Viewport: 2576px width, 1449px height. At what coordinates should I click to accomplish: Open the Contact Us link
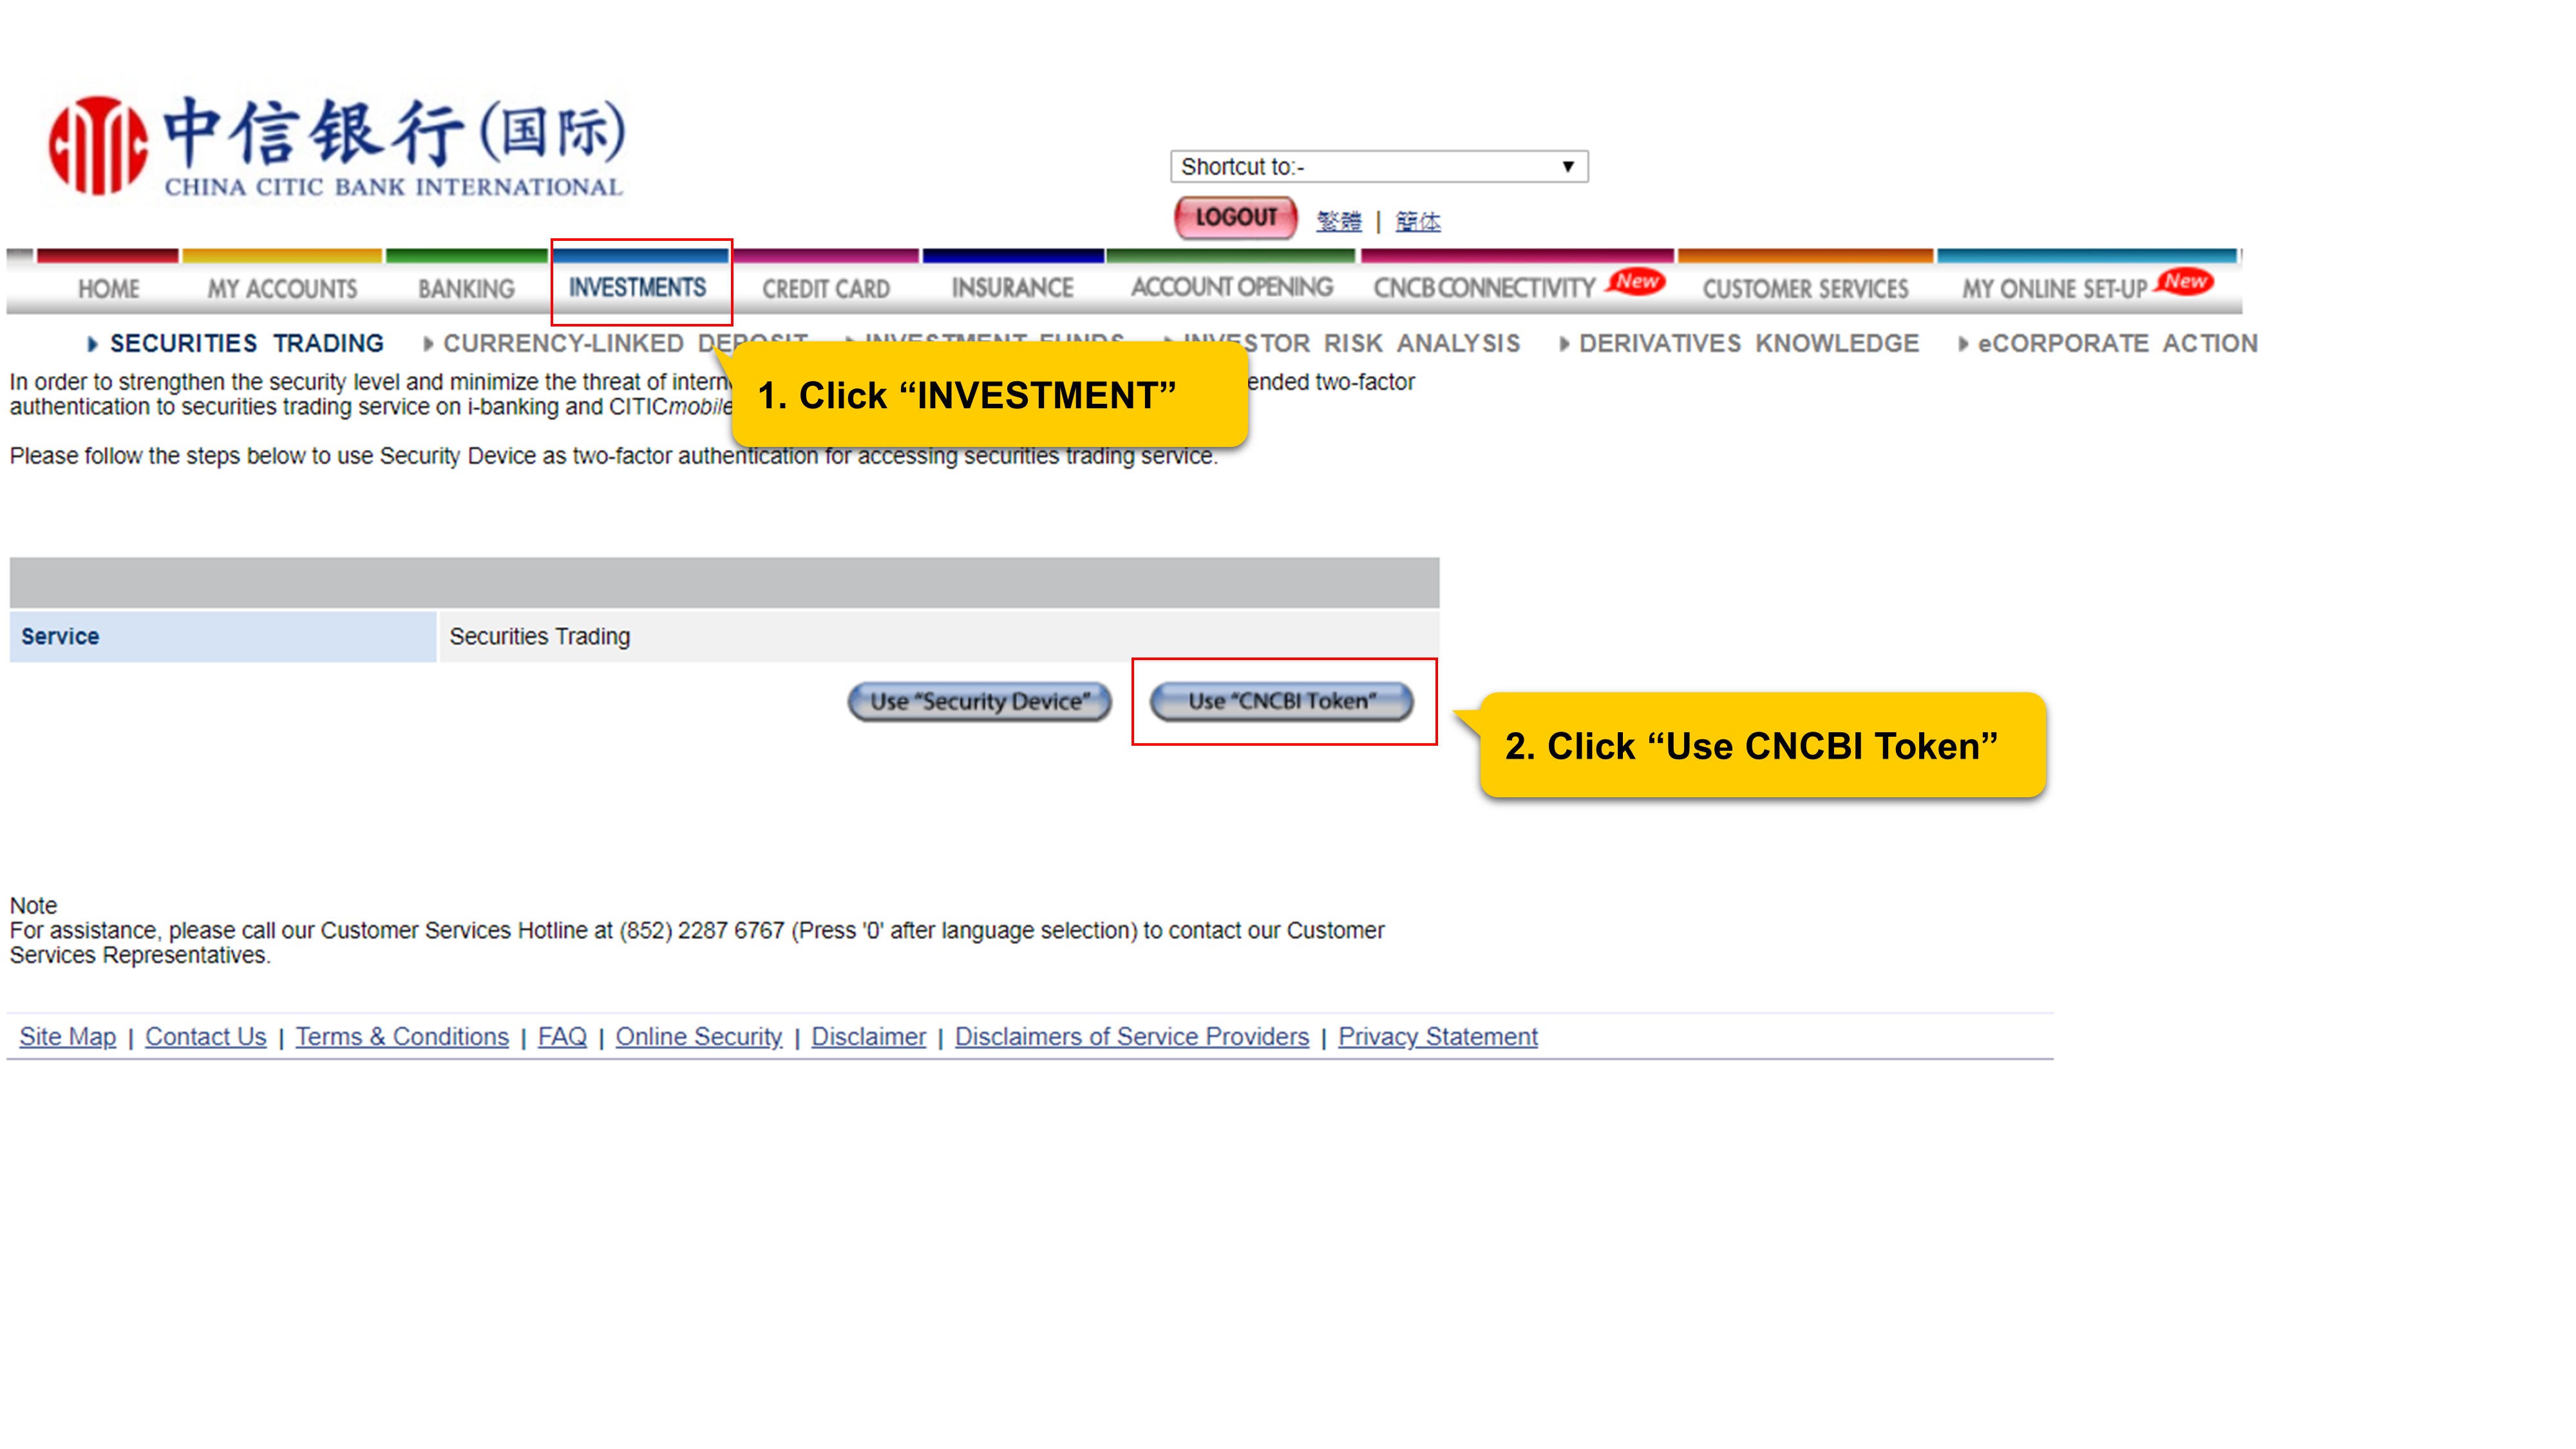pos(206,1037)
